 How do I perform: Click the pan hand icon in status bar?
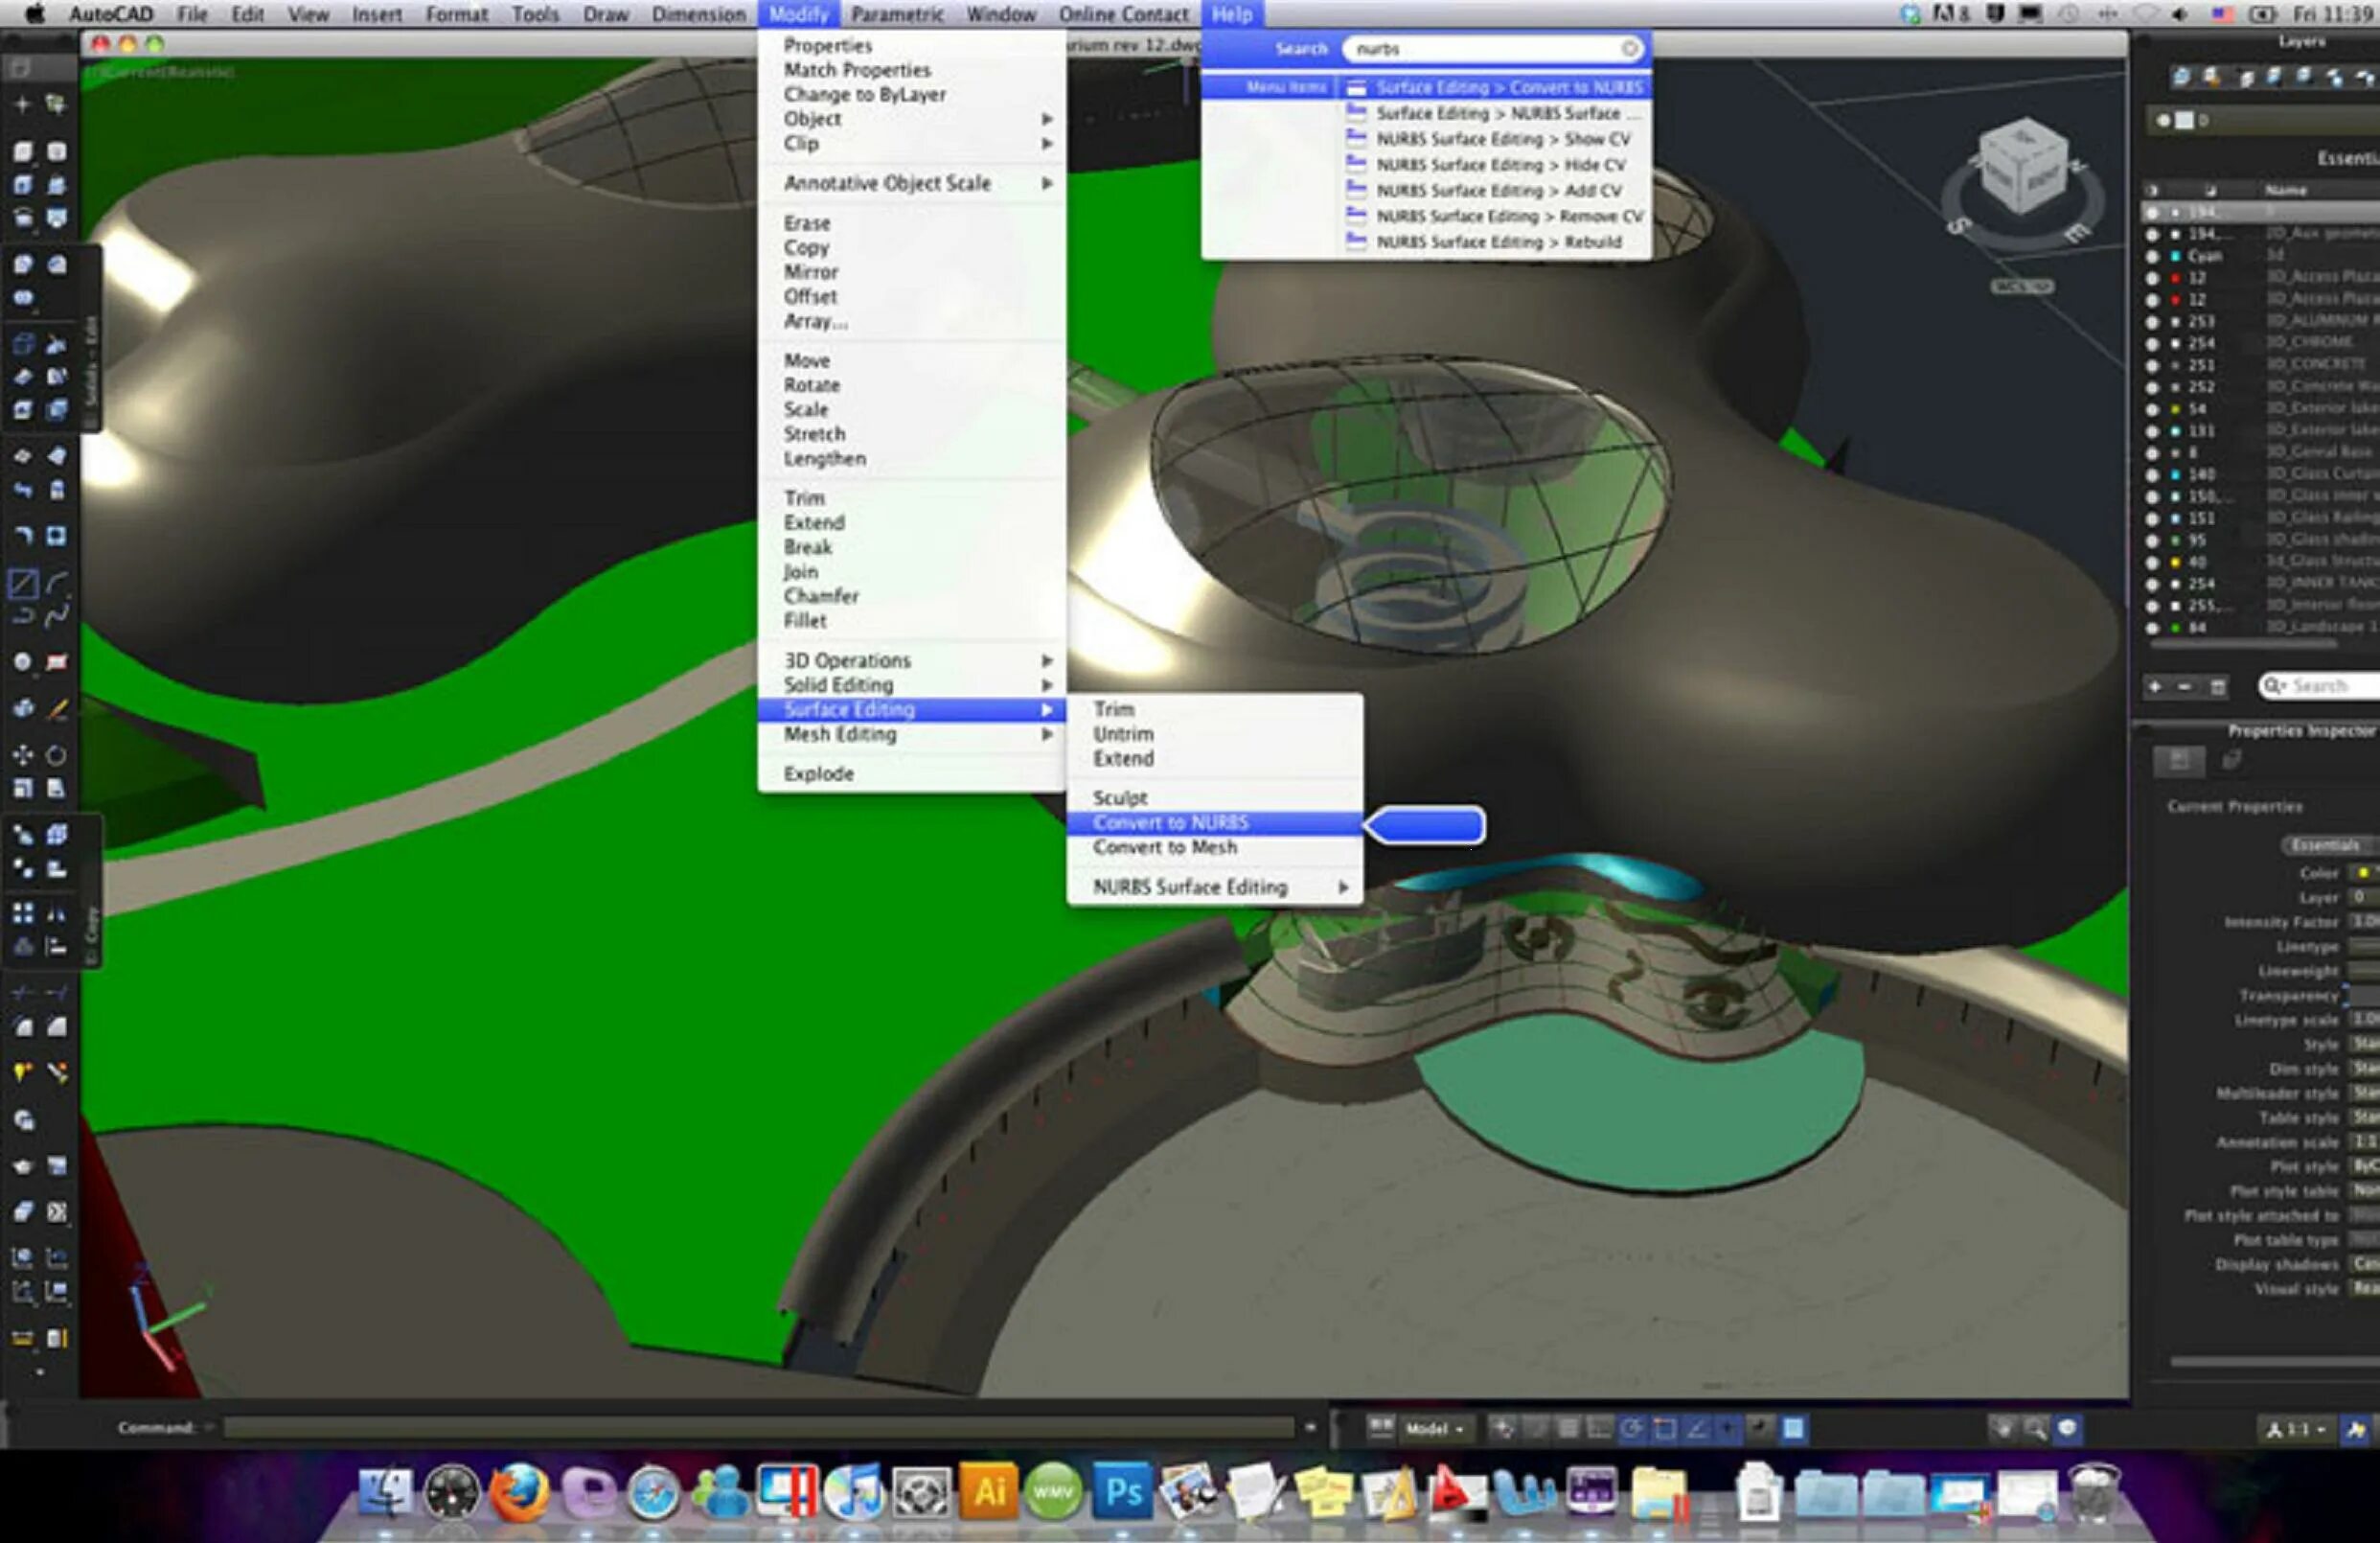click(x=2003, y=1429)
